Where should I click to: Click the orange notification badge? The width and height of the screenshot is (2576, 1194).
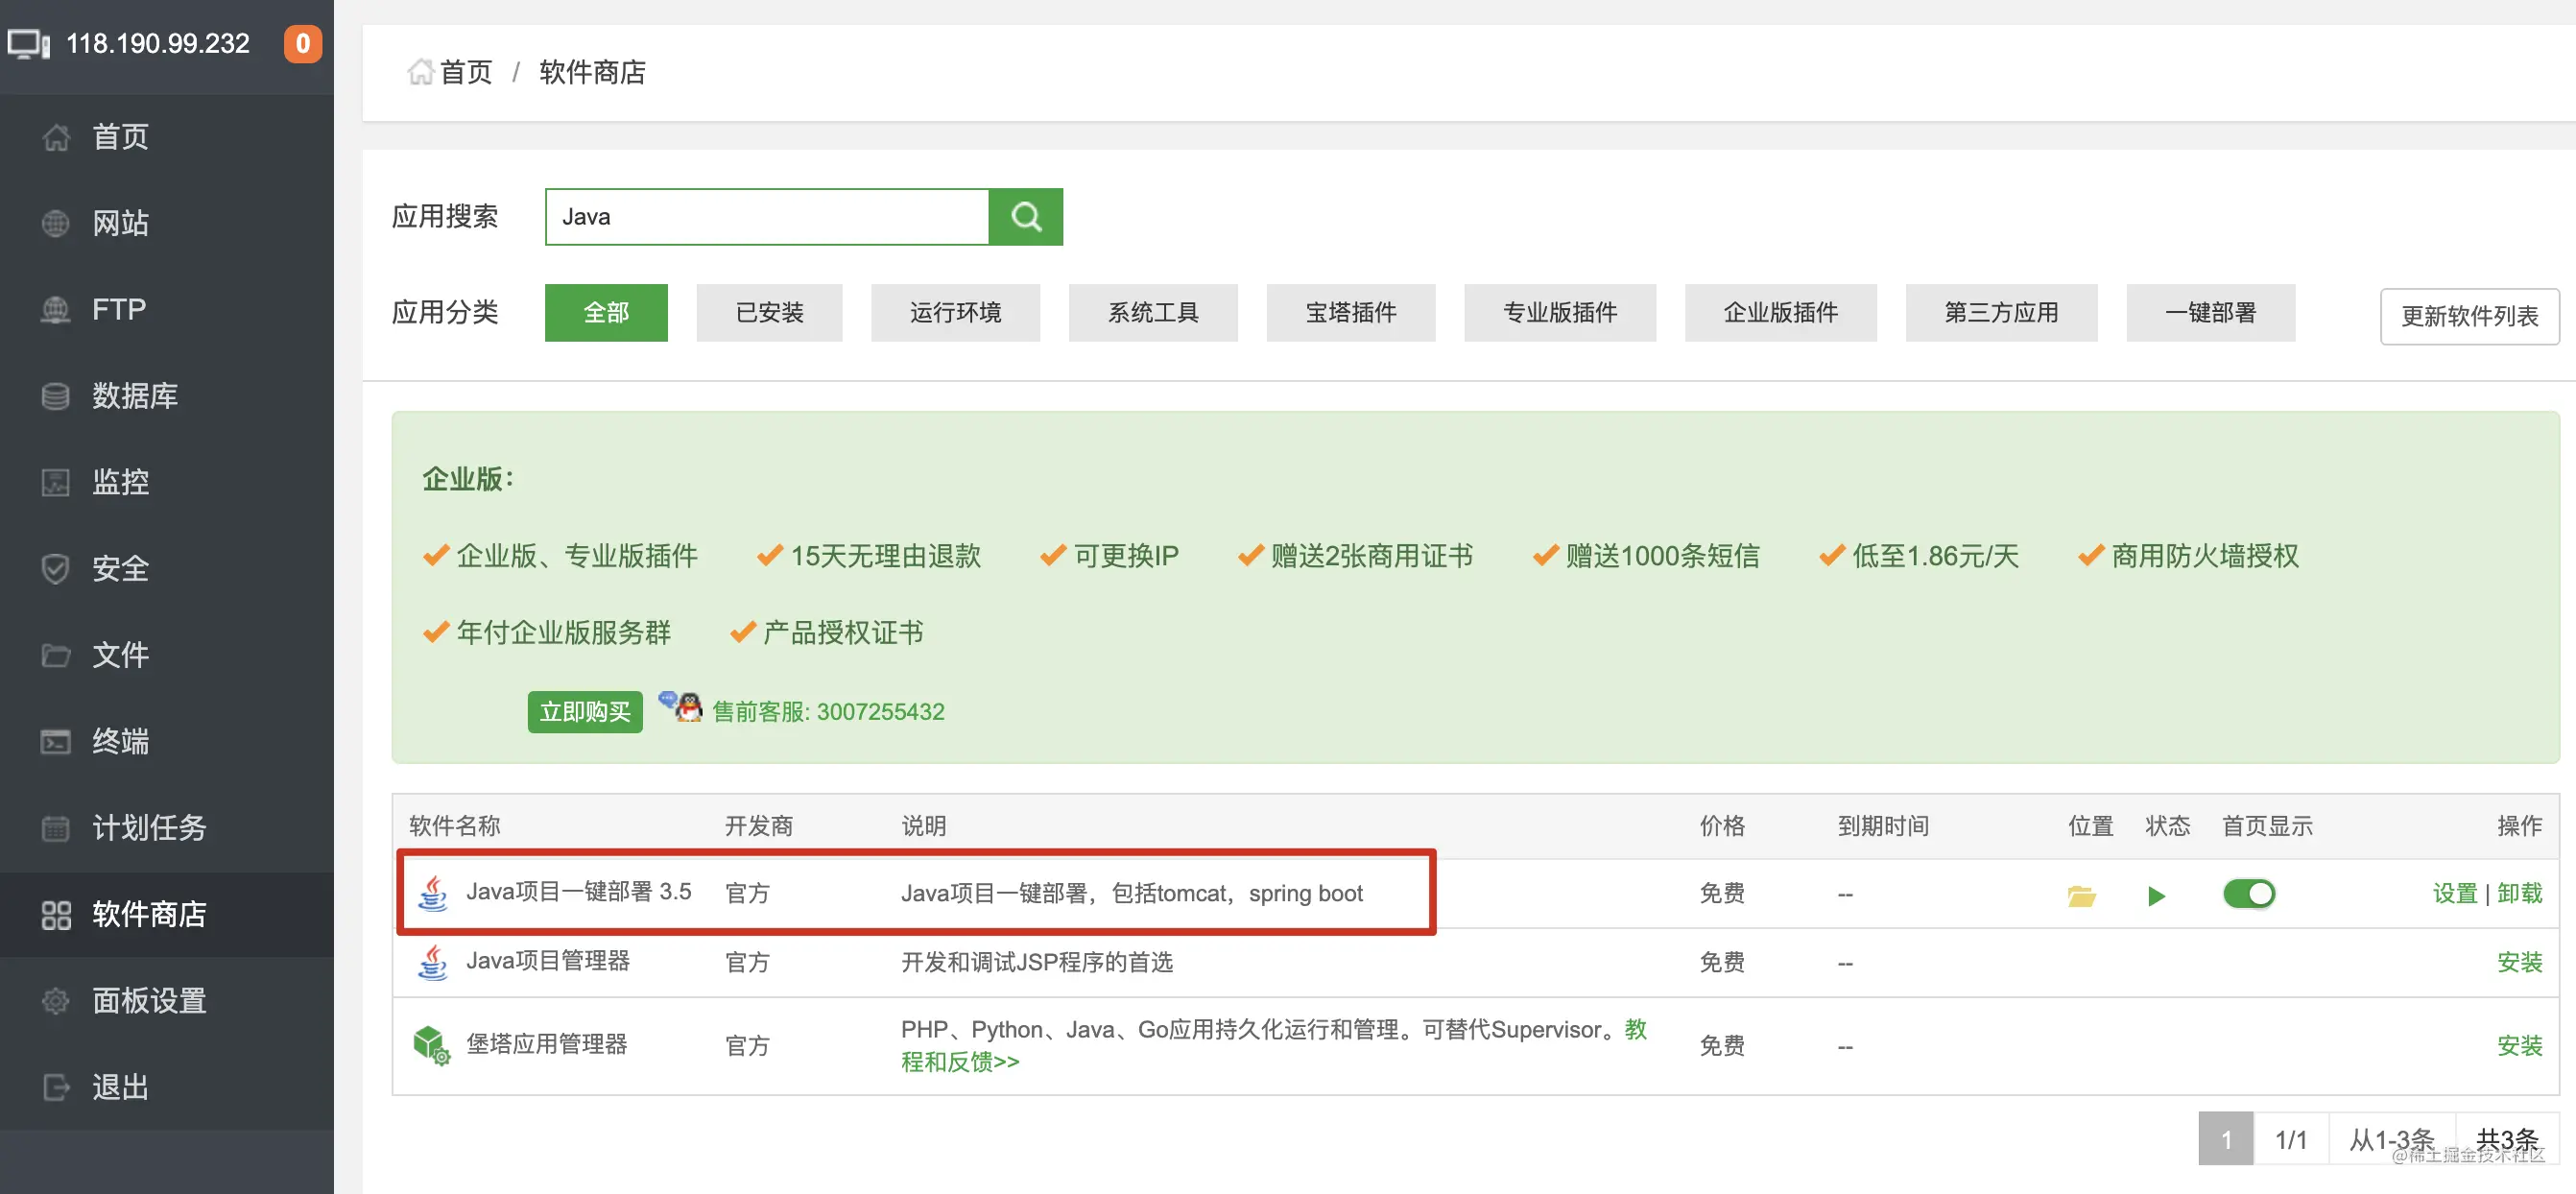pyautogui.click(x=302, y=44)
